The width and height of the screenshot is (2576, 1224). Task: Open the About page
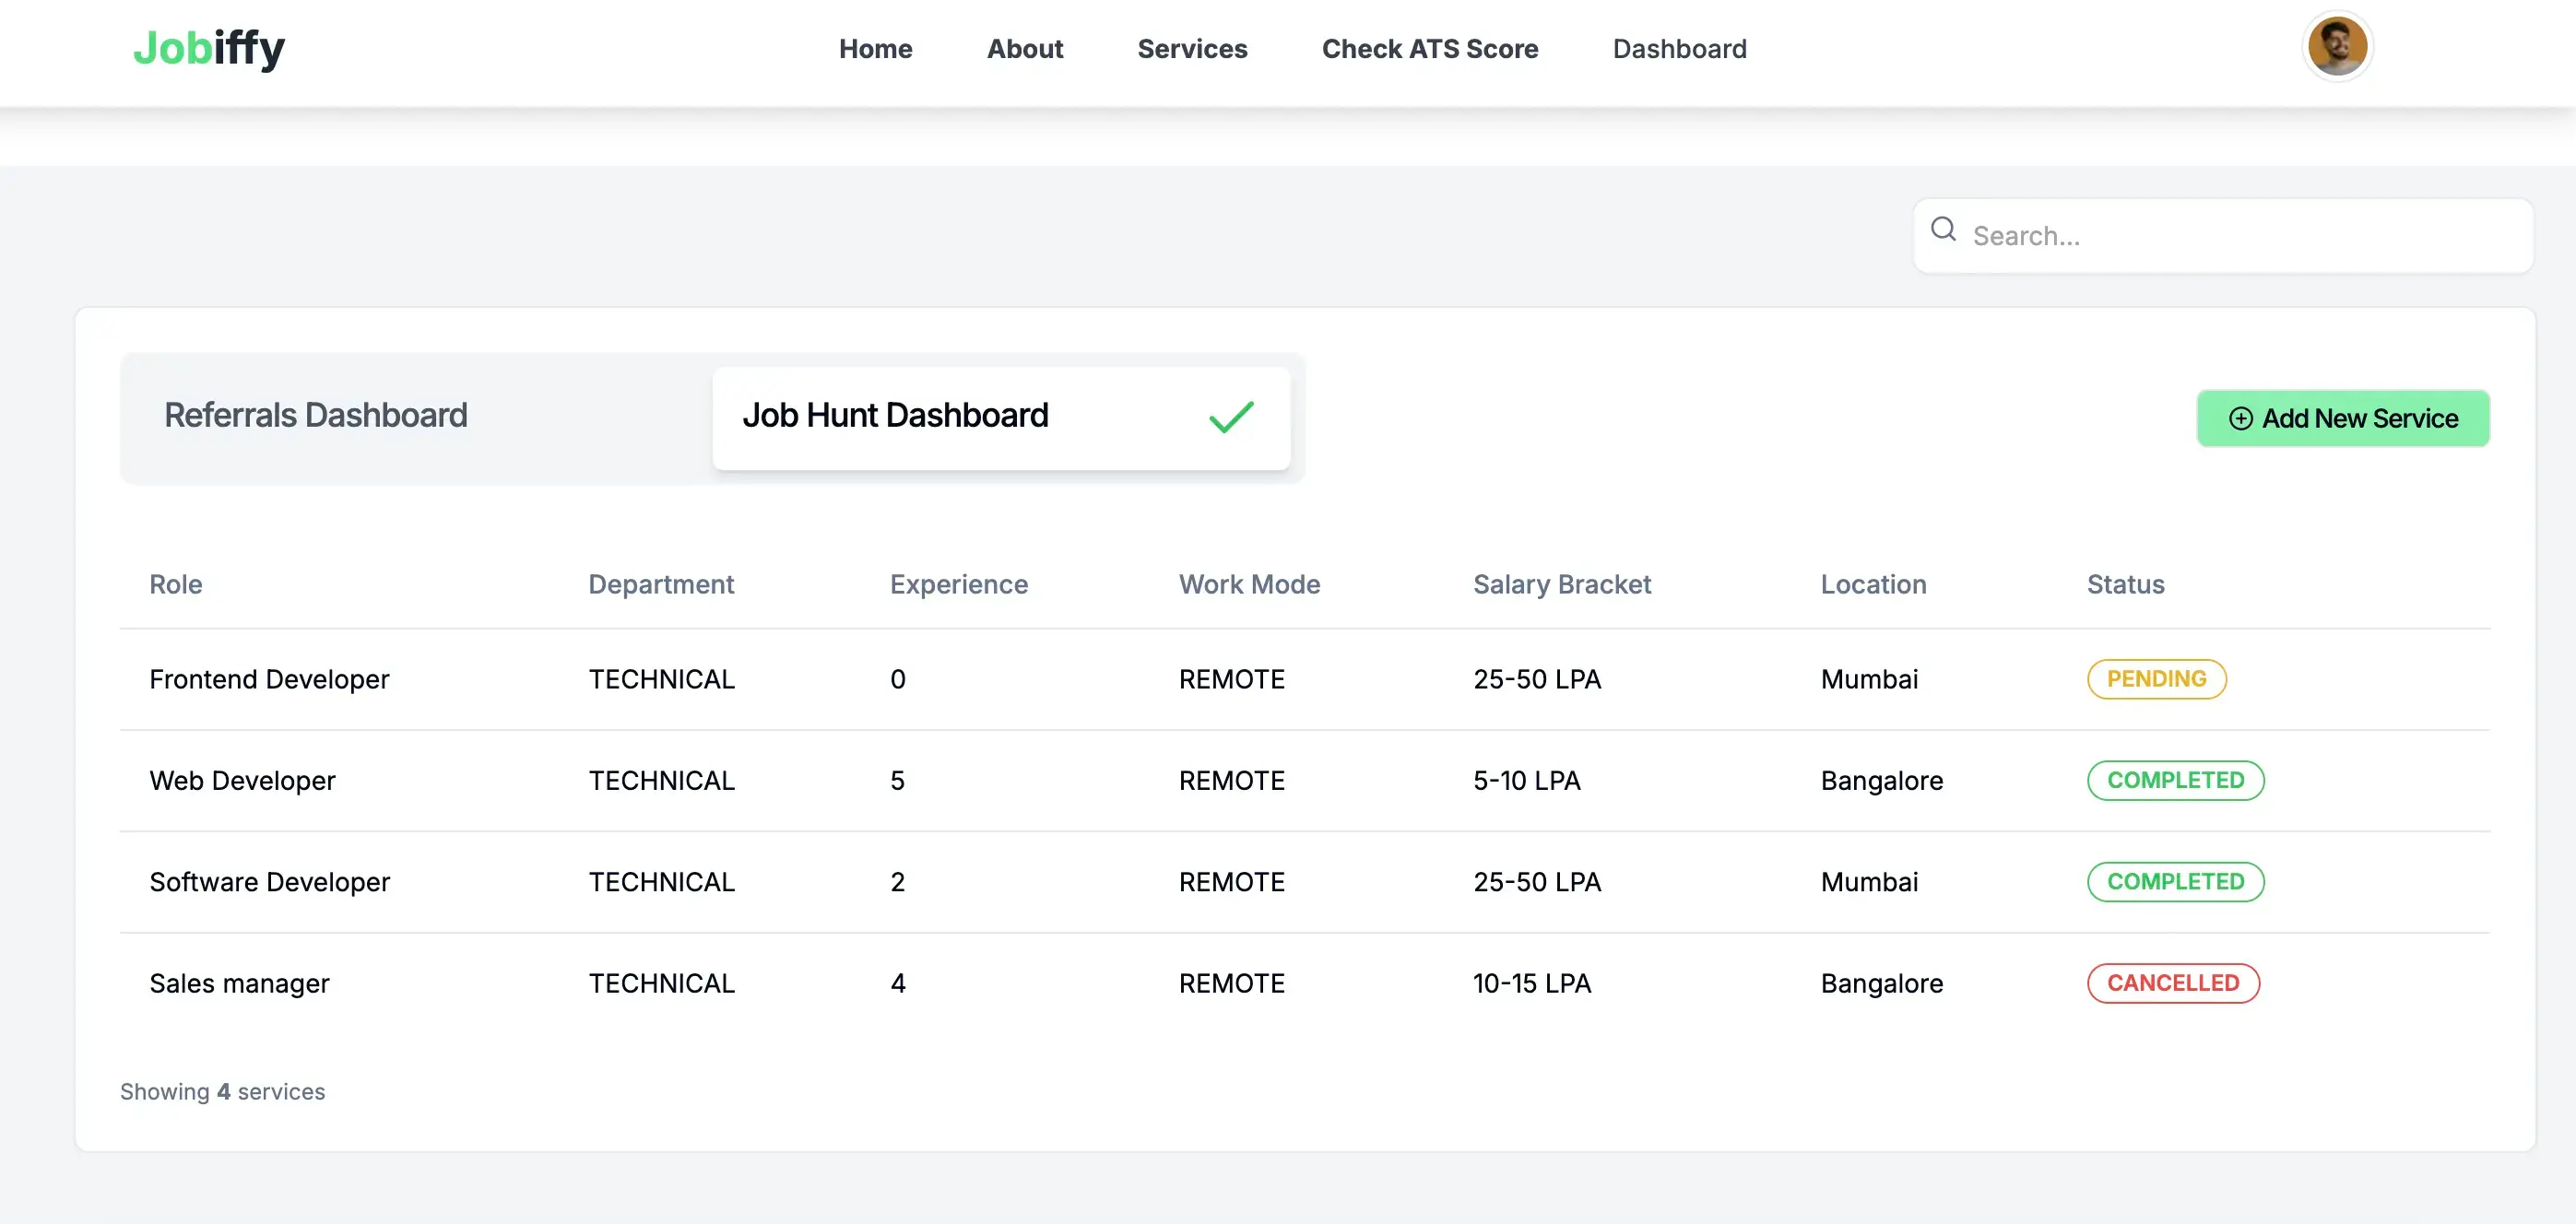(x=1025, y=49)
